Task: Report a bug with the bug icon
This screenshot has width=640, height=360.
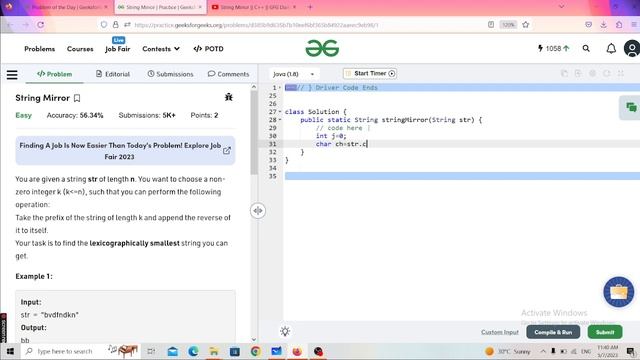Action: (x=229, y=97)
